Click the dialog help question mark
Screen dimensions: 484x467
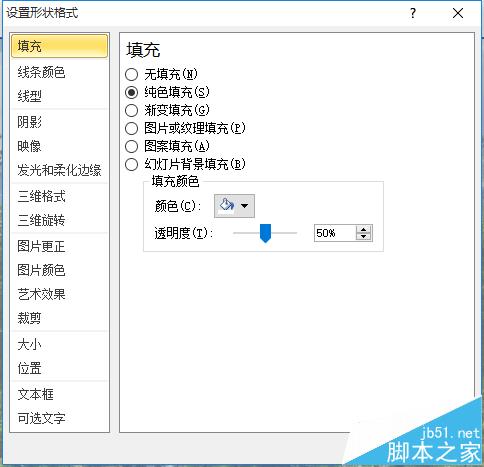413,13
